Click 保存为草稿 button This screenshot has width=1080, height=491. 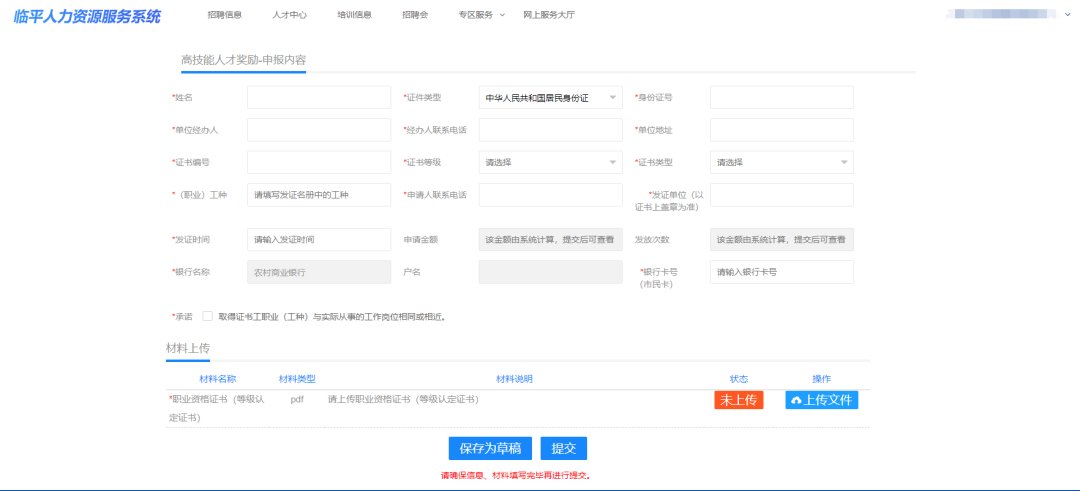point(490,448)
